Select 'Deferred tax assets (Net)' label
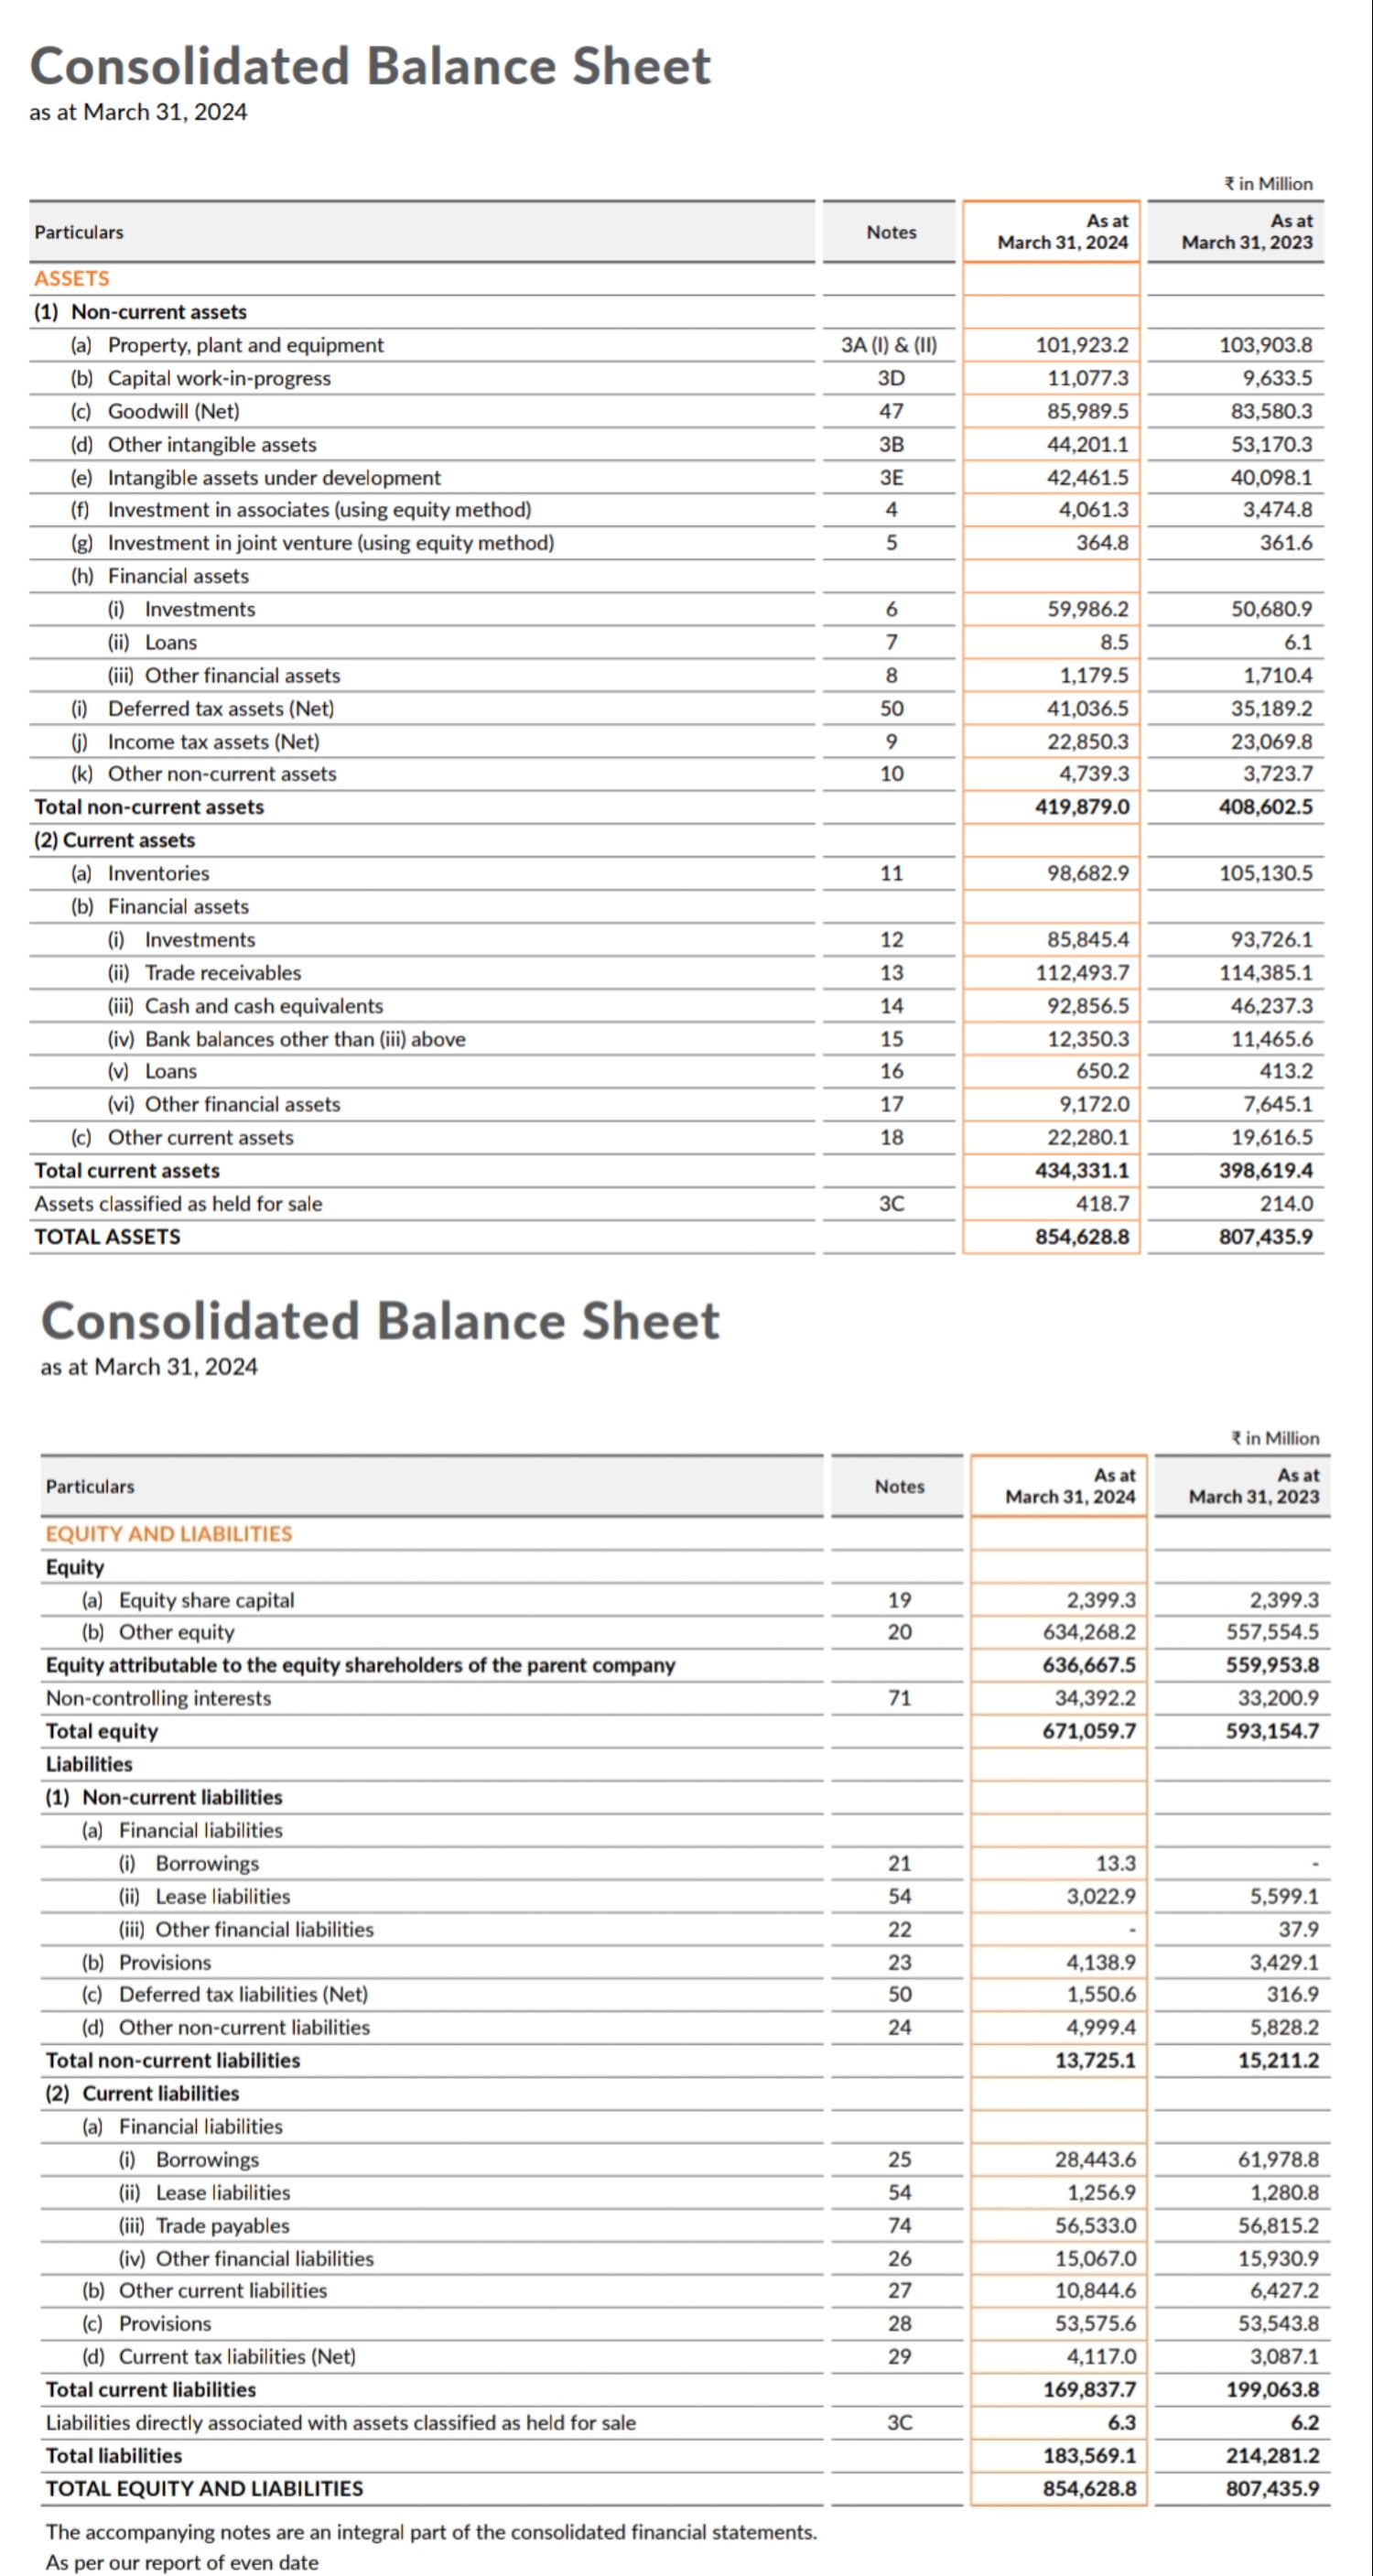Image resolution: width=1373 pixels, height=2576 pixels. point(221,709)
